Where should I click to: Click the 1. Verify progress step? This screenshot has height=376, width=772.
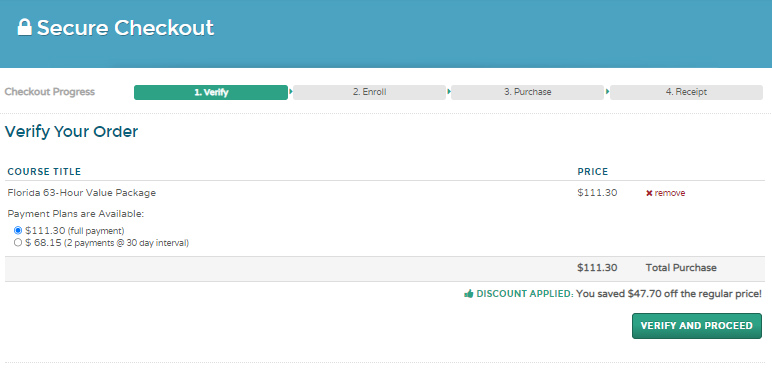point(211,93)
